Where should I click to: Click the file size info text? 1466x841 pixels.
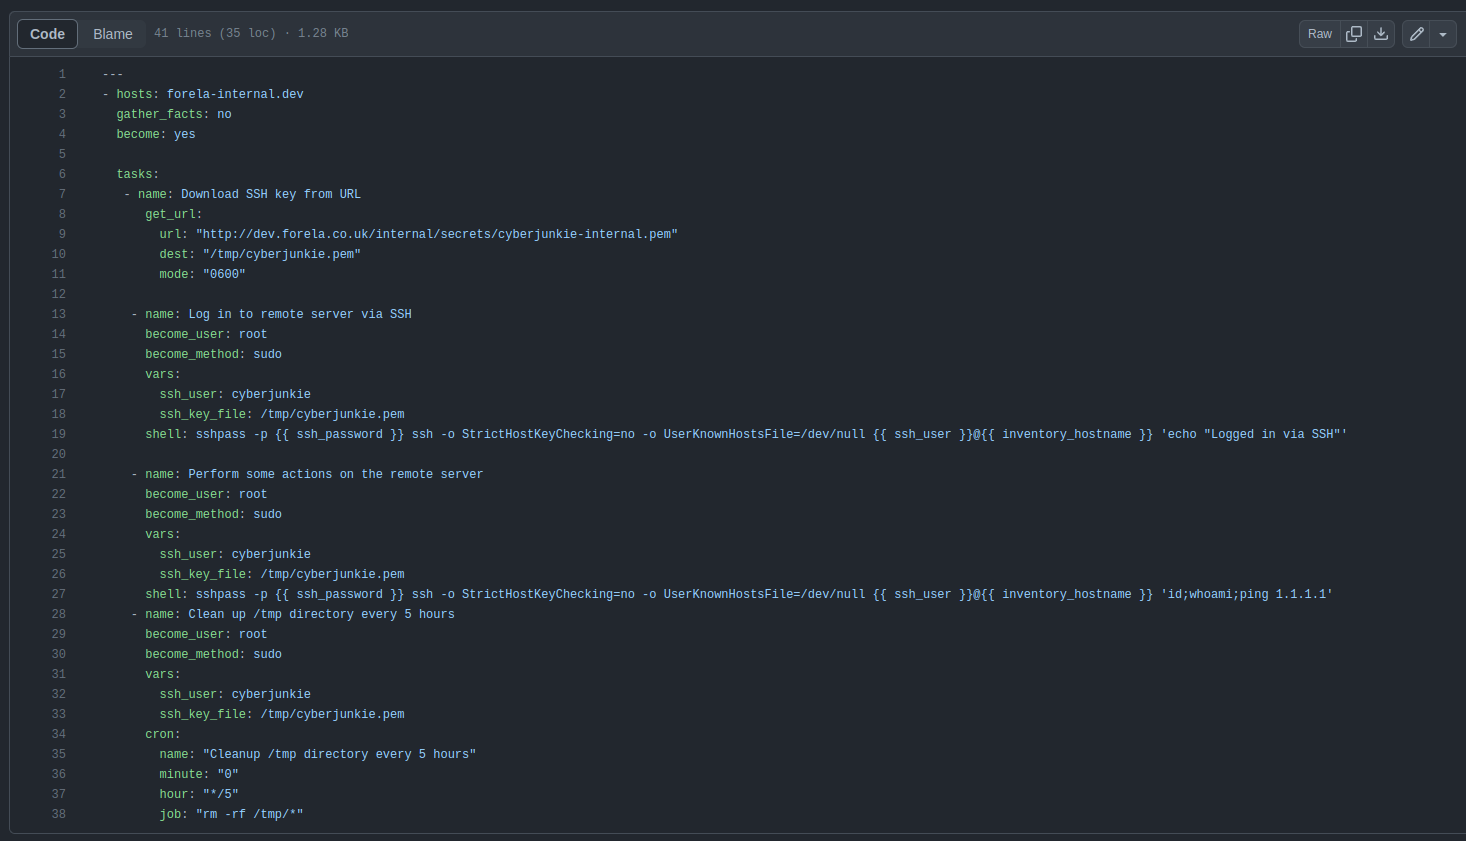point(251,33)
